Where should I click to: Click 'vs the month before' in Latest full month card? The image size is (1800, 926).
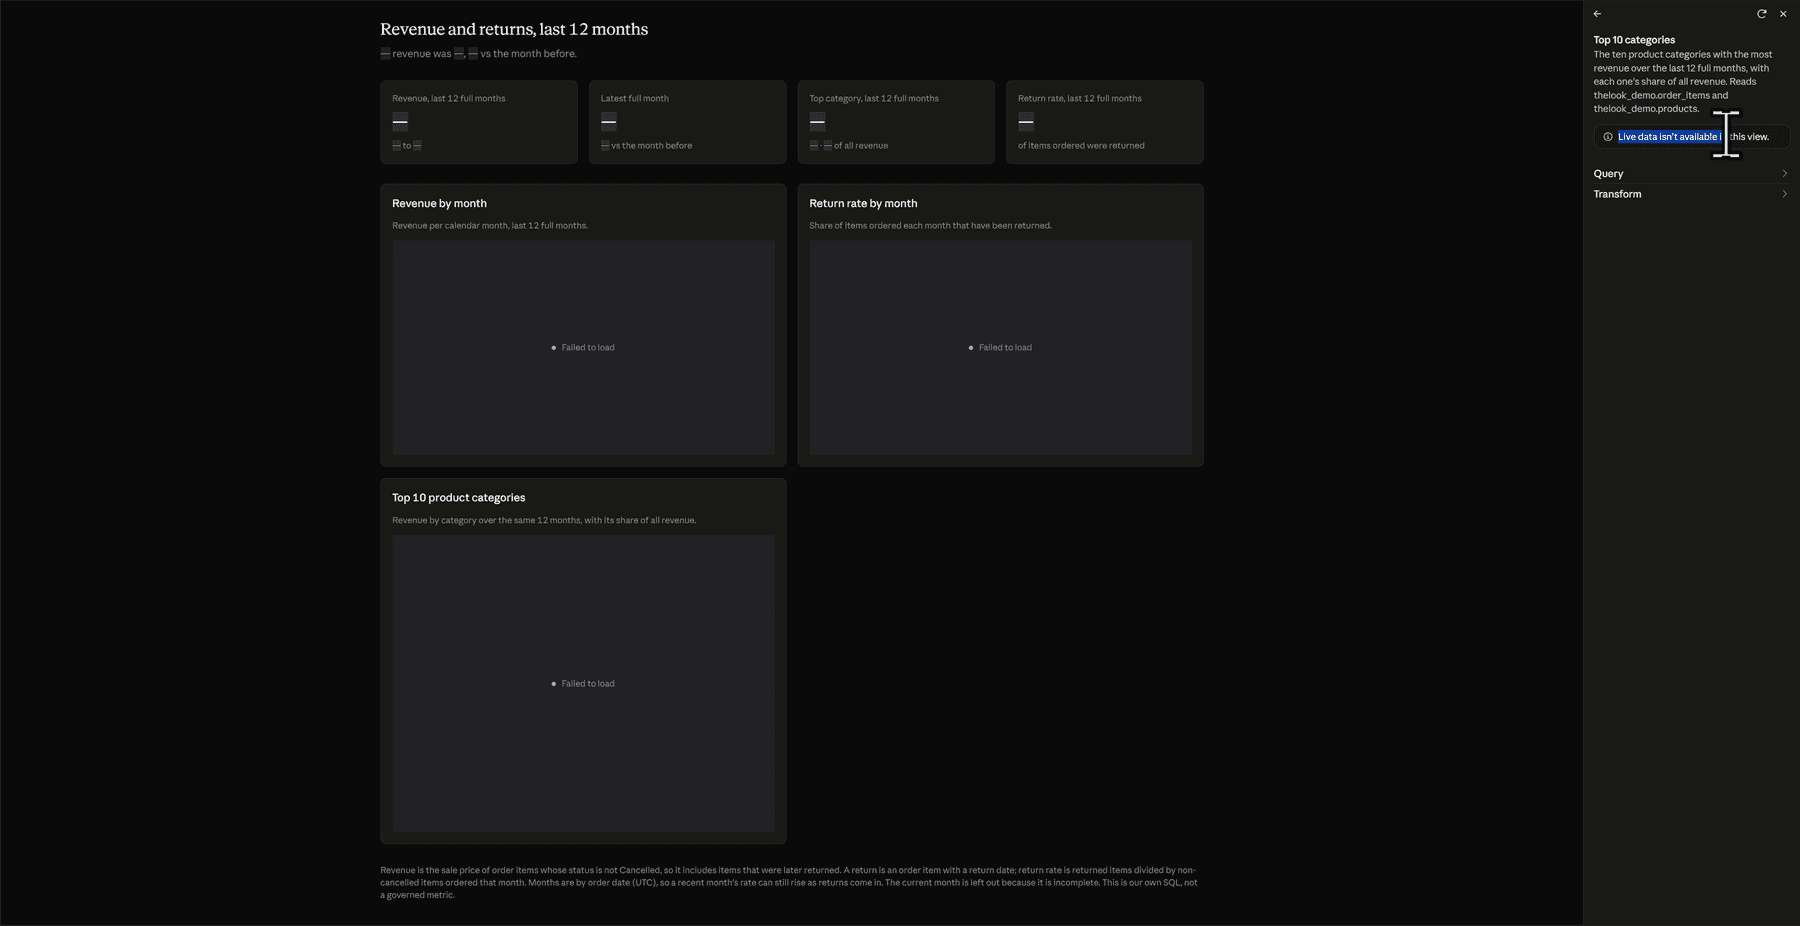651,146
